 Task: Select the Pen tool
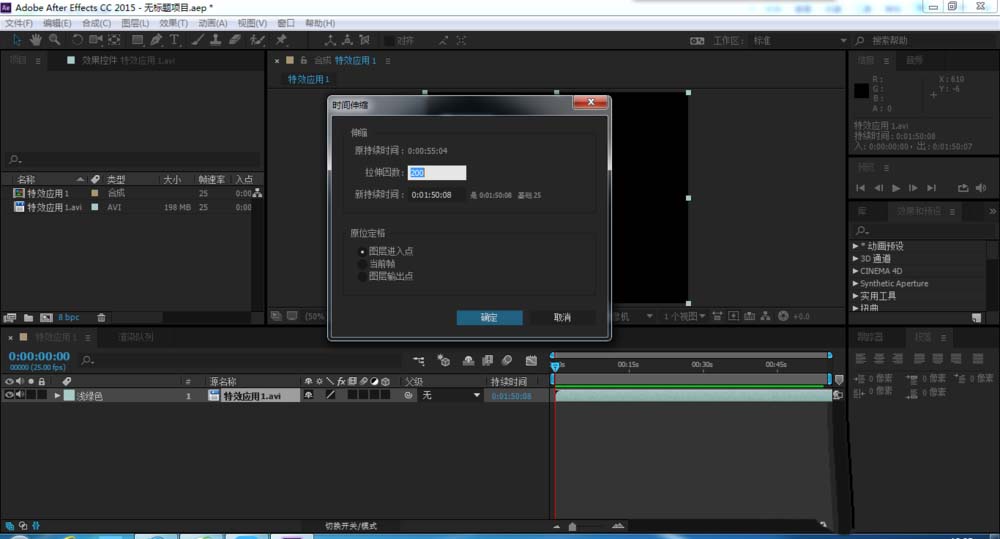point(156,40)
